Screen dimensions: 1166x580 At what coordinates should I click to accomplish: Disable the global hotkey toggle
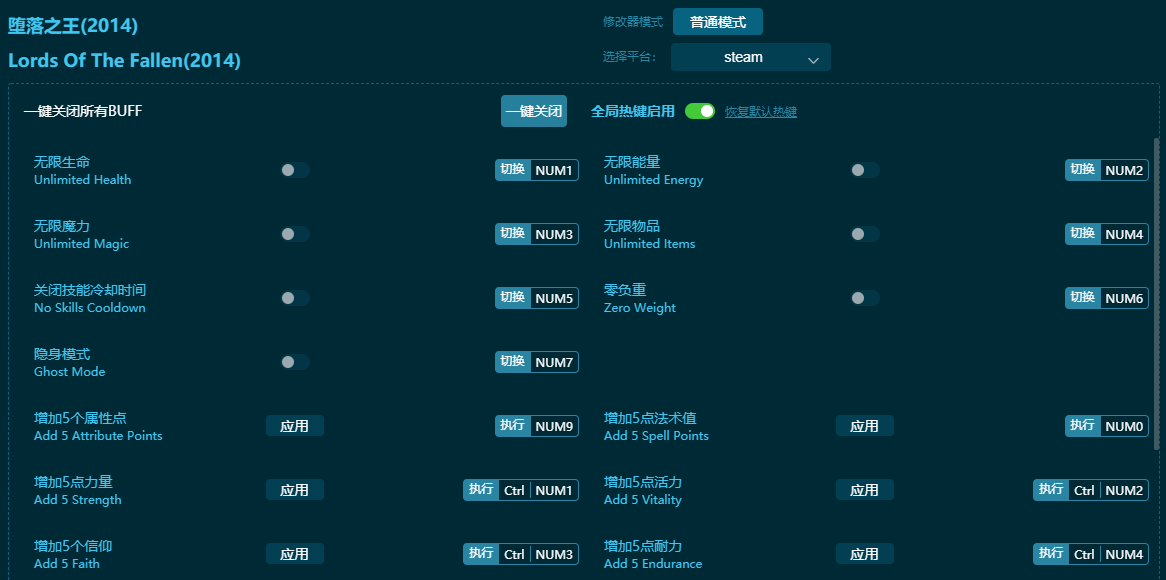click(x=700, y=111)
